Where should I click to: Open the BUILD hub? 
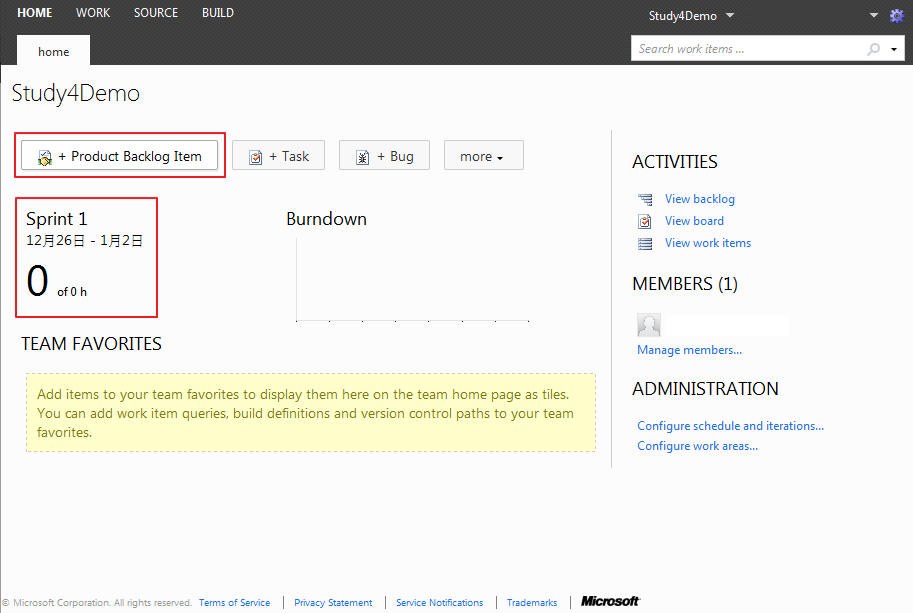218,13
